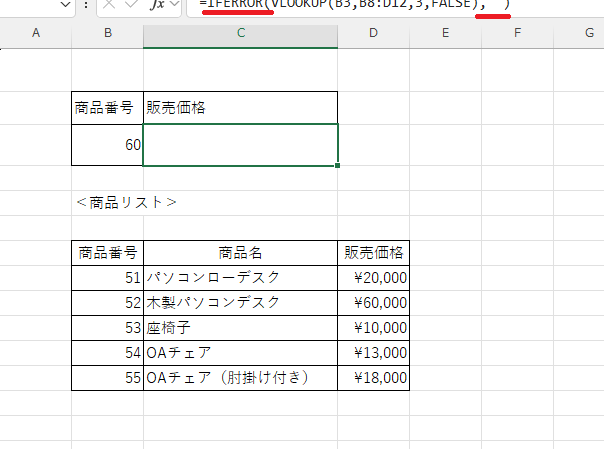The width and height of the screenshot is (604, 449).
Task: Click cell B3 containing value 60
Action: pos(107,145)
